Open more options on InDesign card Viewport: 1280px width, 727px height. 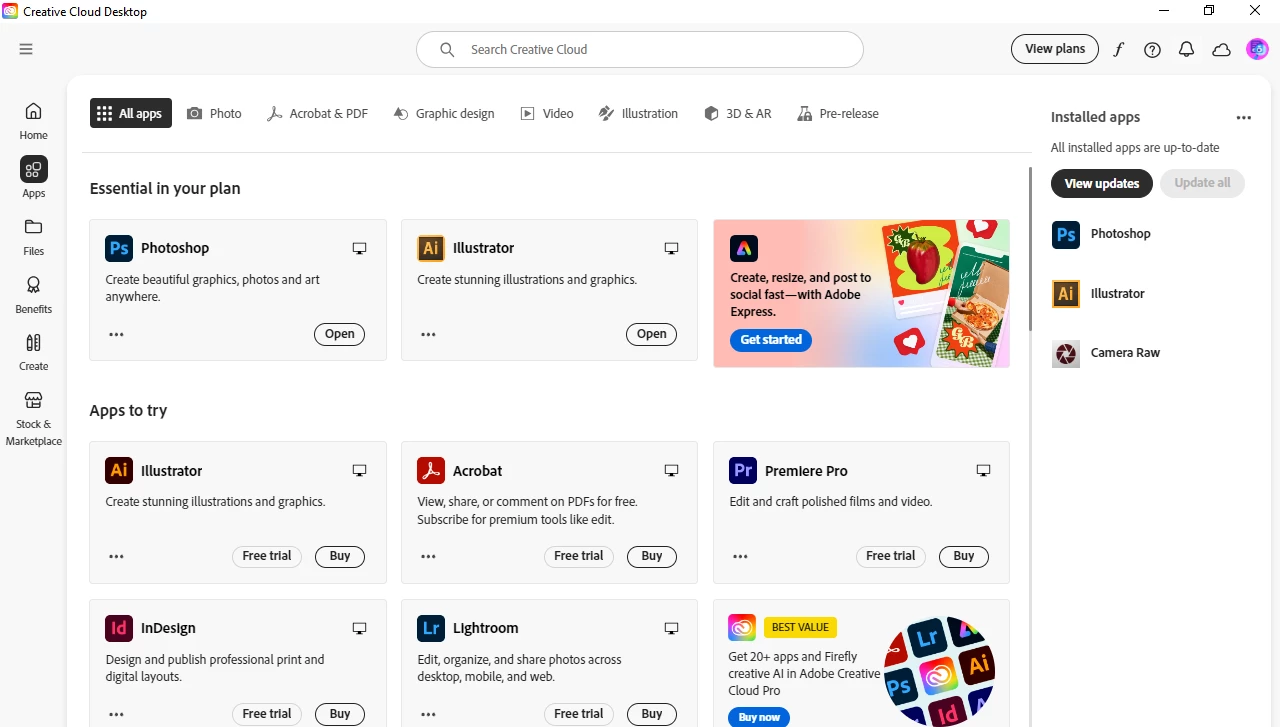[x=116, y=715]
